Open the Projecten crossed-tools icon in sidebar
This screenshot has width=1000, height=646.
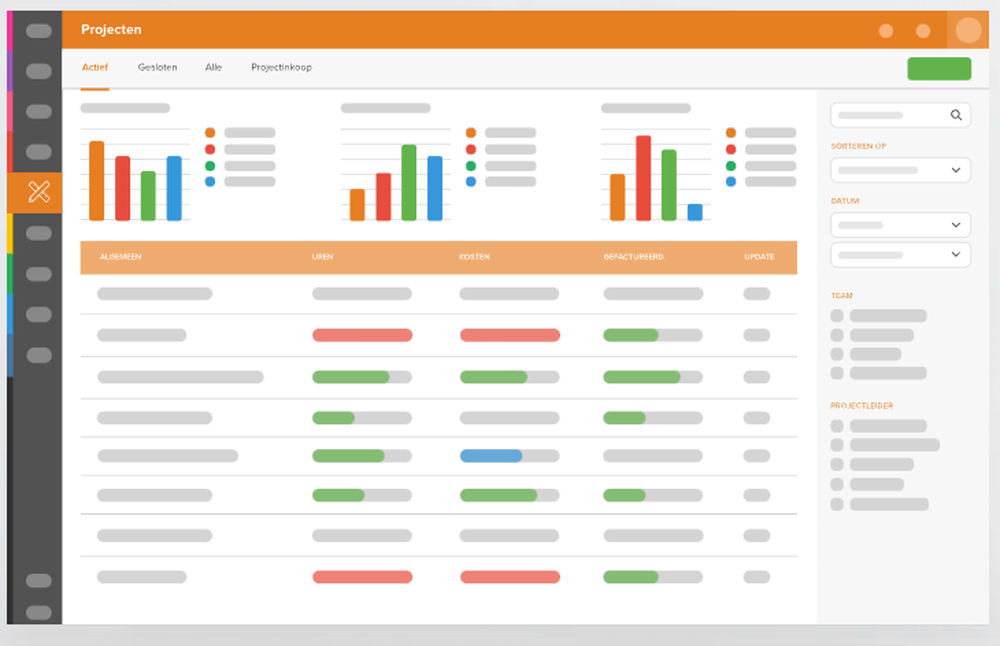[x=38, y=192]
